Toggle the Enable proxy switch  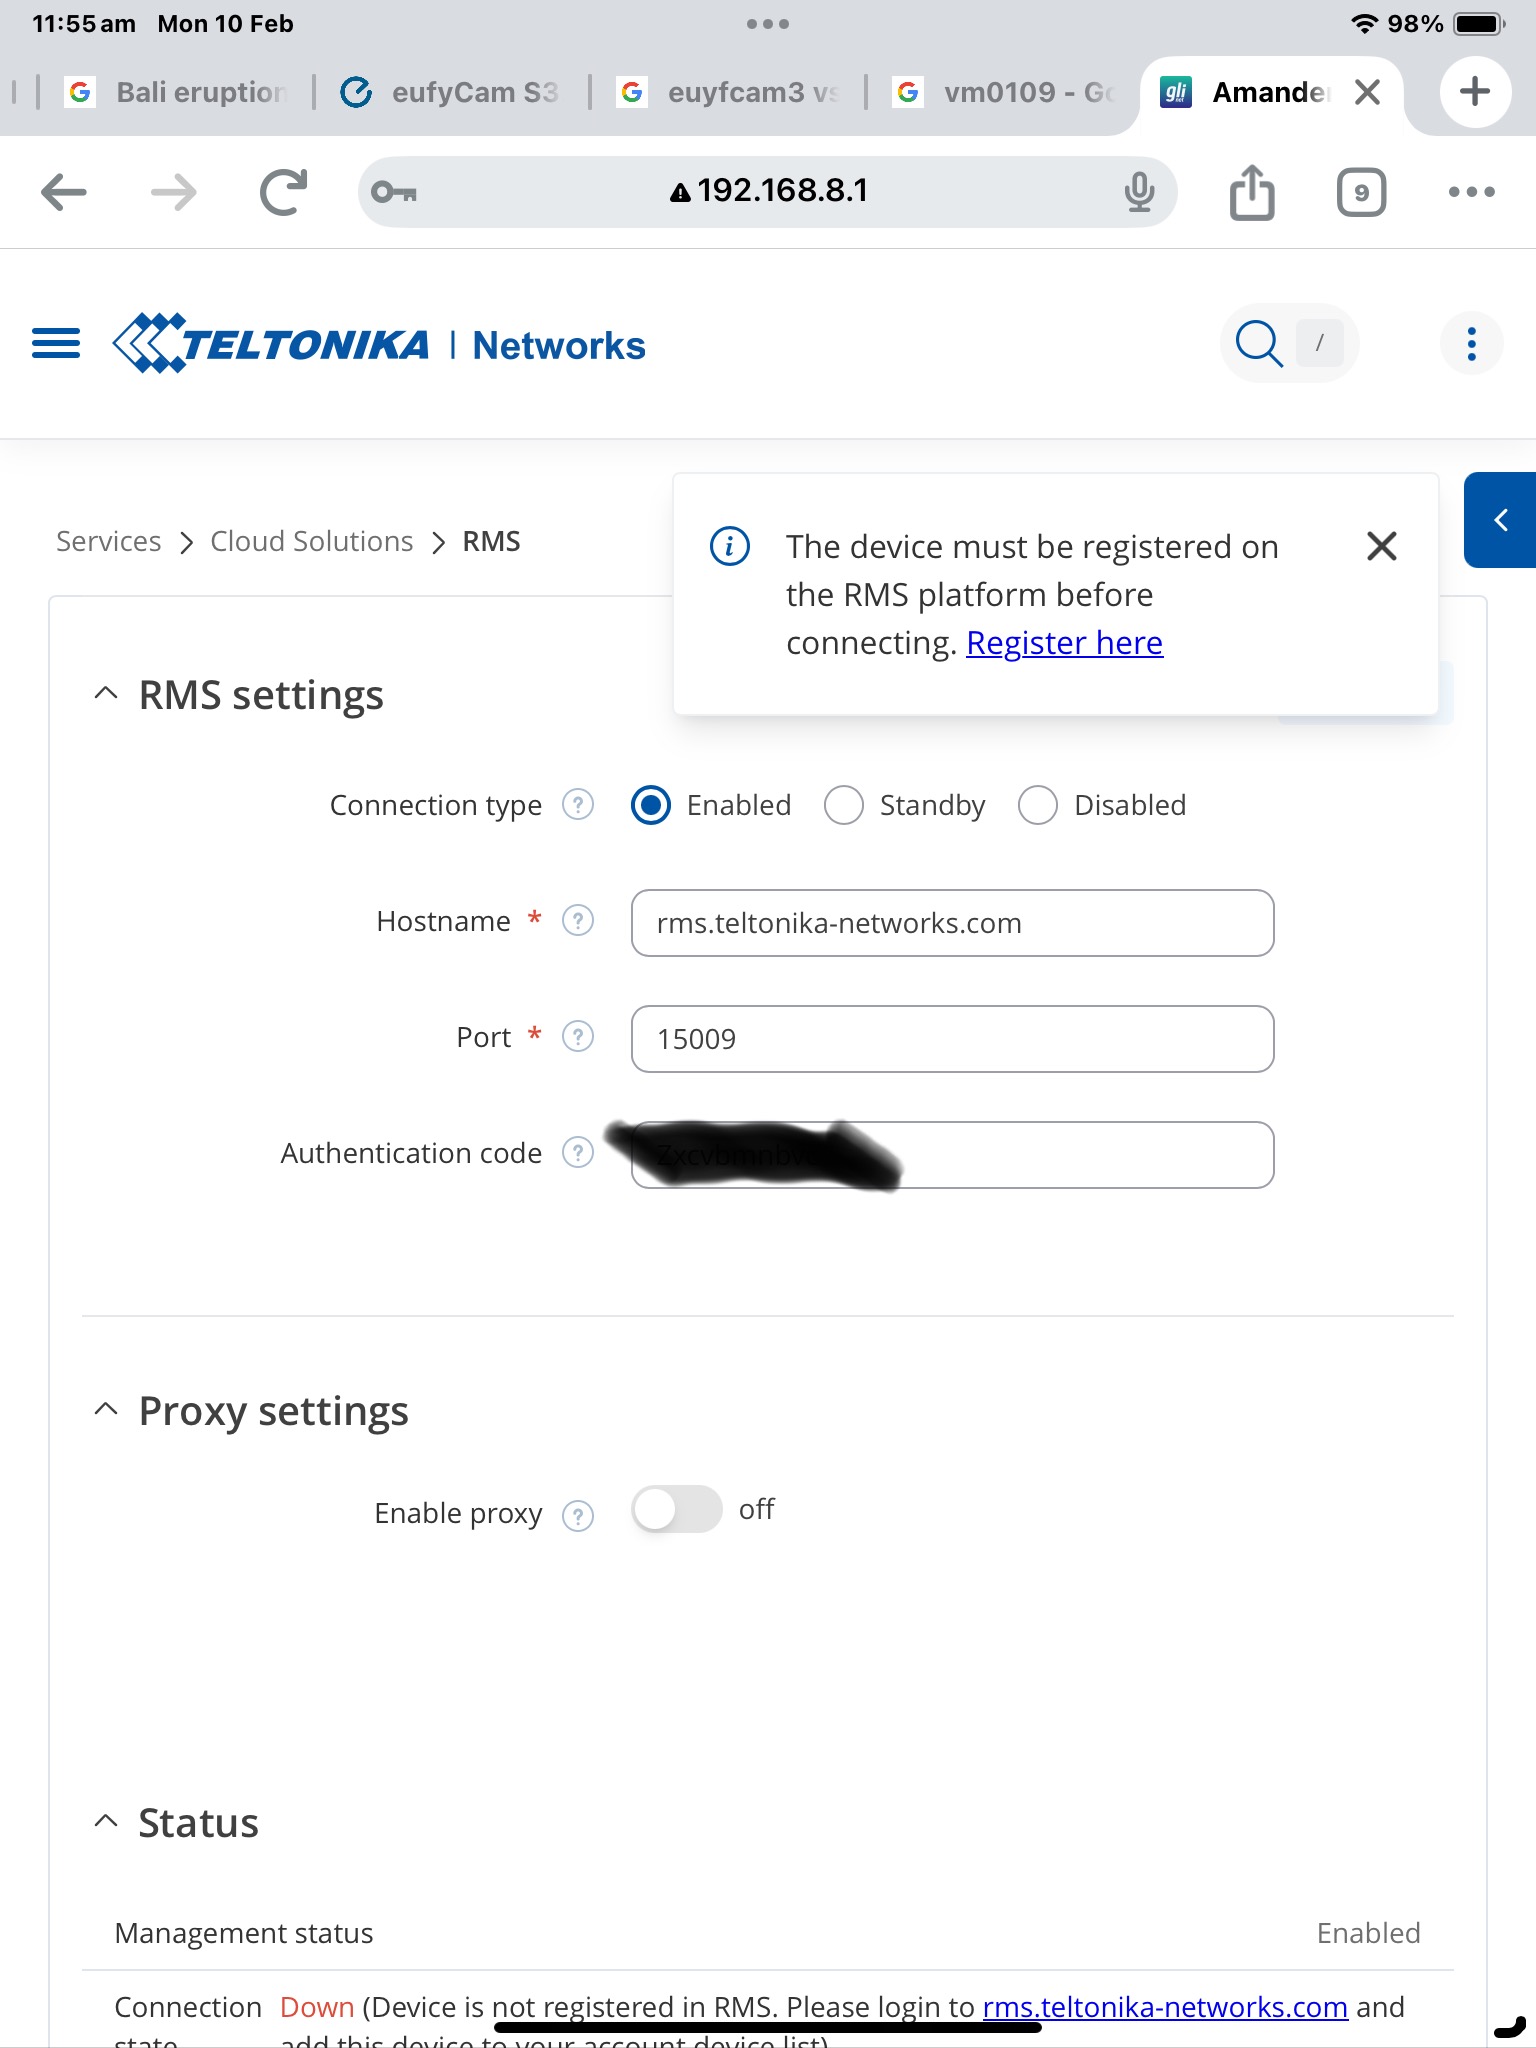click(677, 1509)
